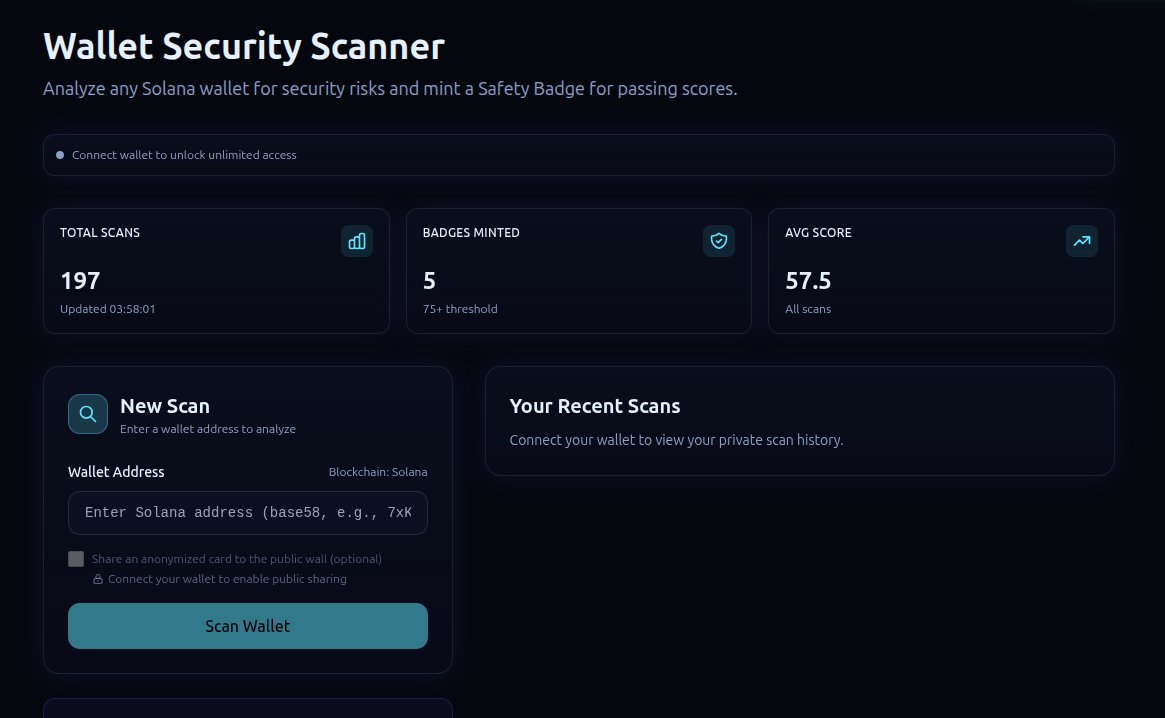Select the Total Scans value 197
The width and height of the screenshot is (1165, 718).
(80, 281)
